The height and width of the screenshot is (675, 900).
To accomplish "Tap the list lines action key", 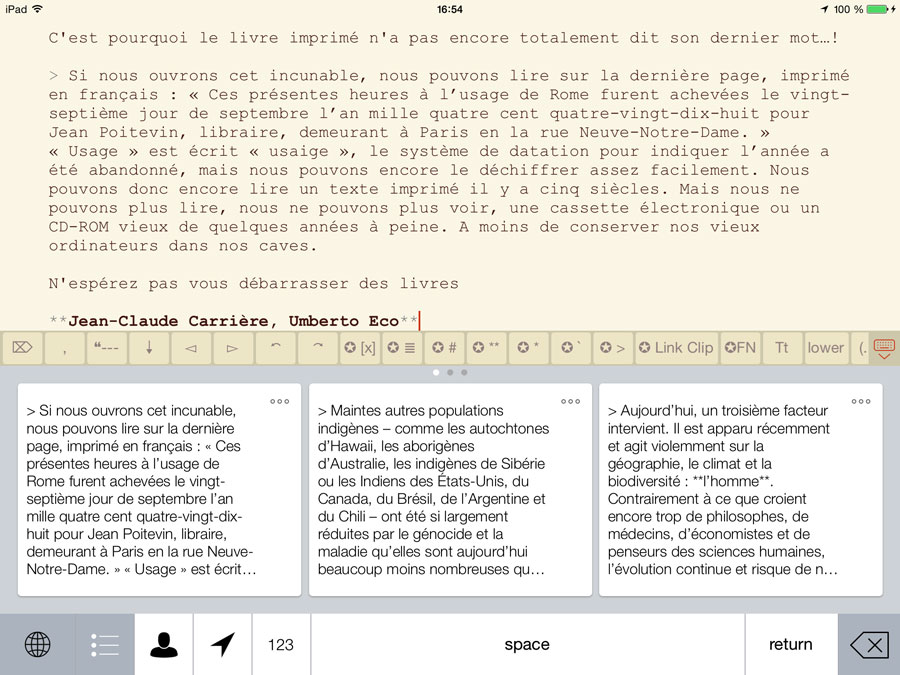I will tap(401, 348).
